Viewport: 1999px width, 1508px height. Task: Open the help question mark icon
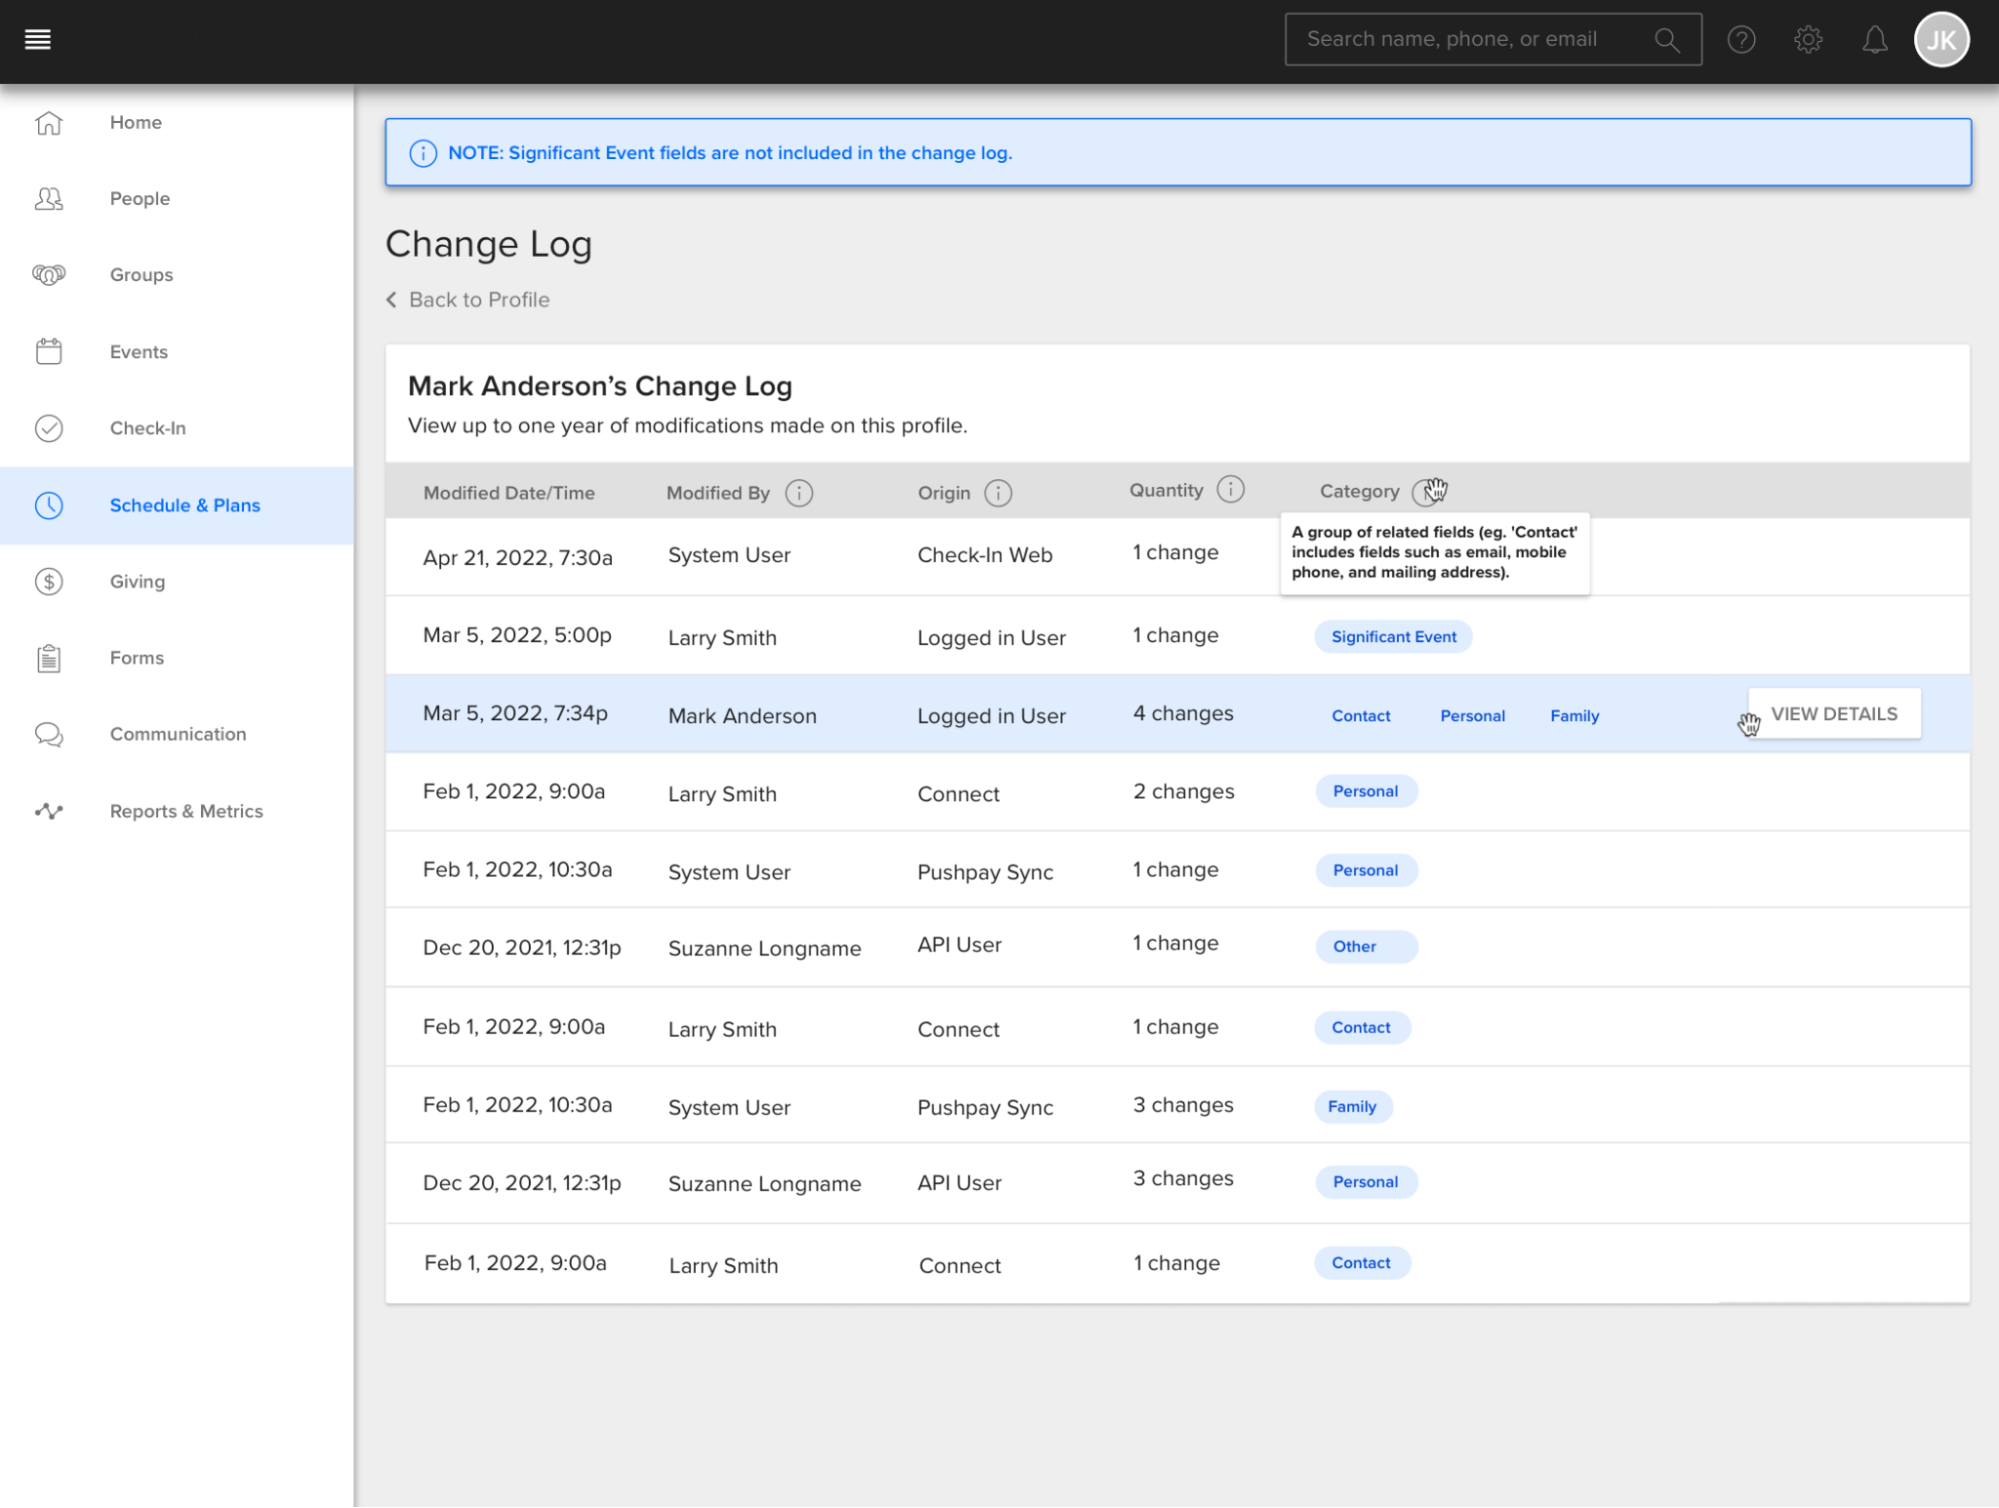click(x=1741, y=40)
